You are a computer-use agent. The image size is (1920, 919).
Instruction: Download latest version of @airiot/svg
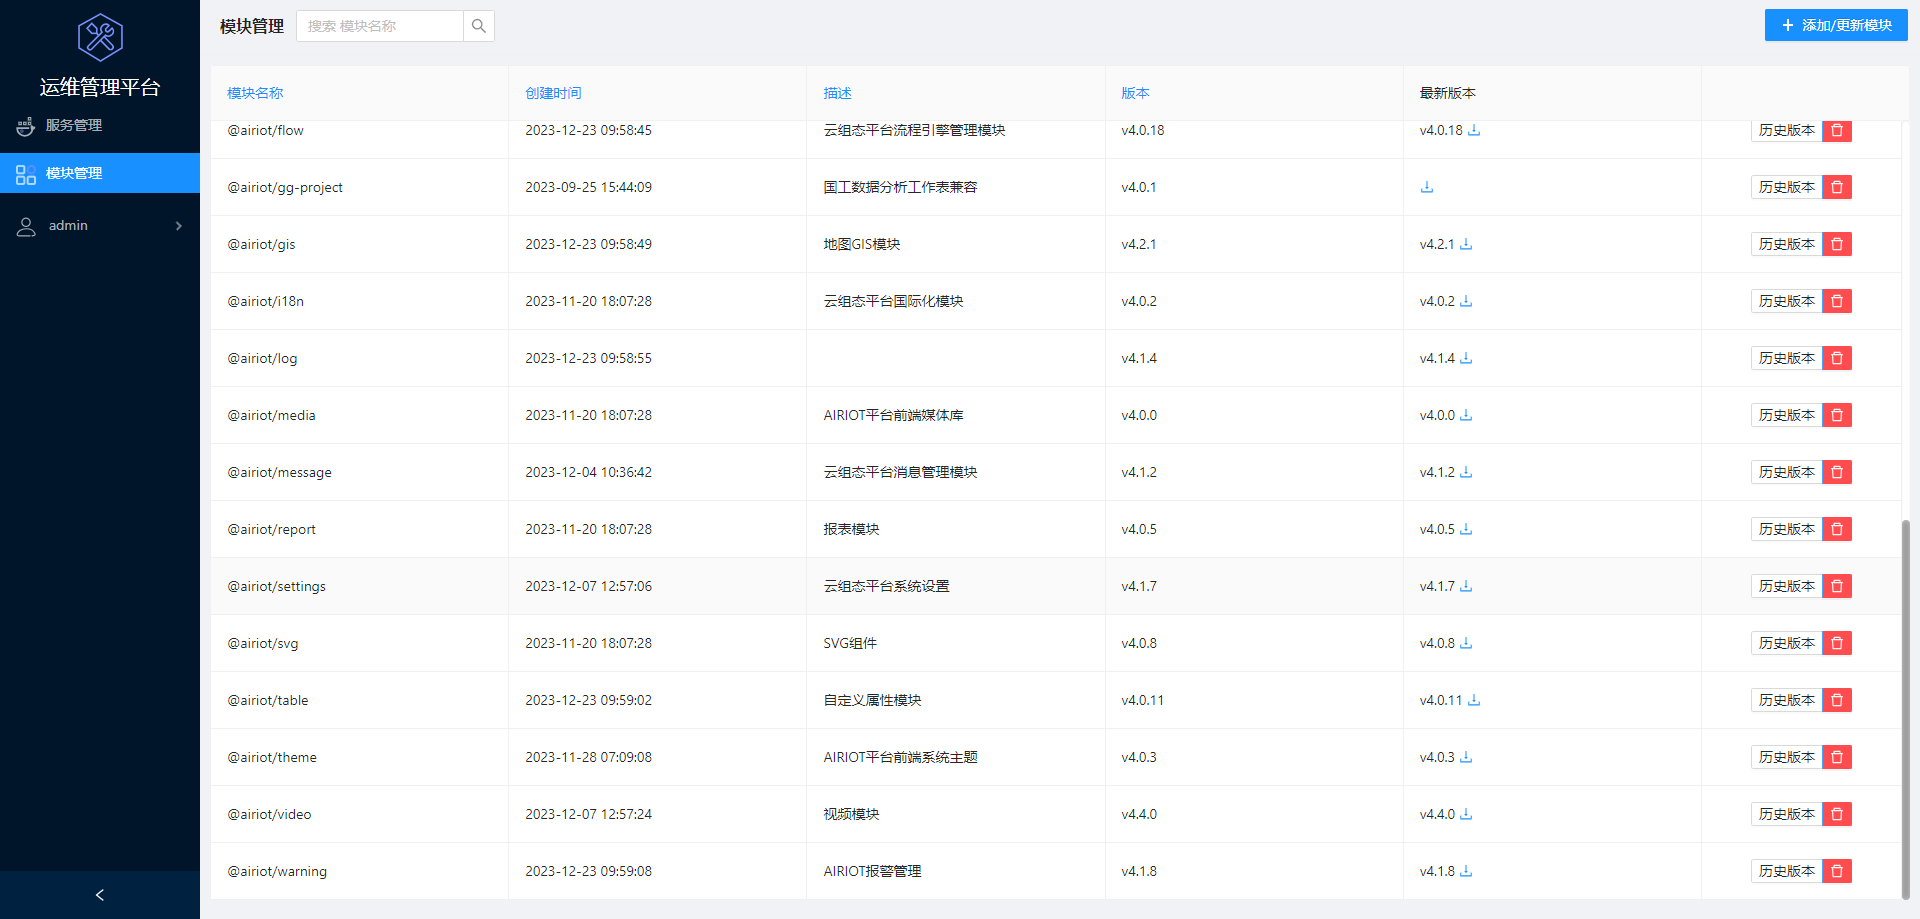pos(1466,643)
